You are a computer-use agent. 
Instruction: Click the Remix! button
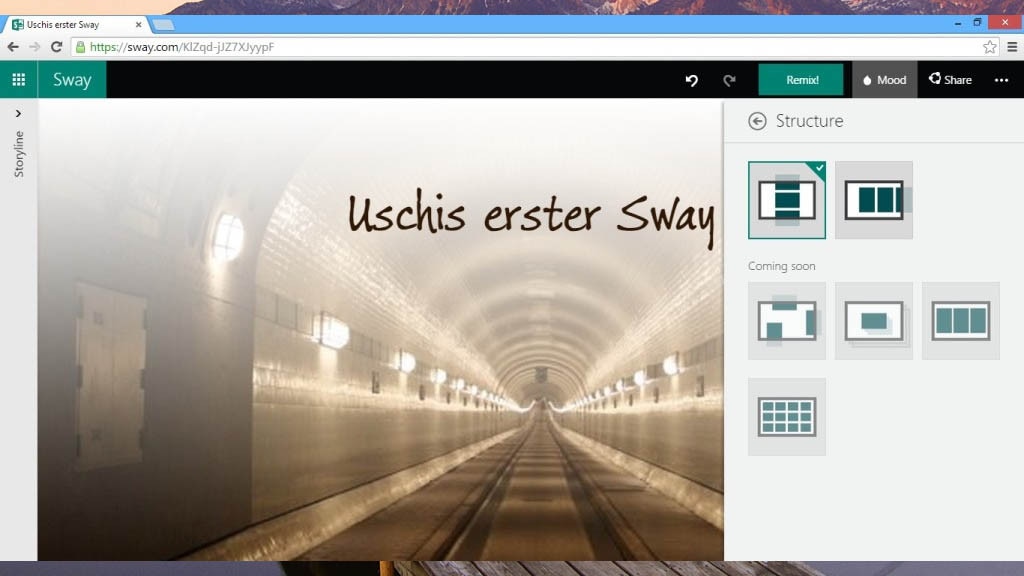point(801,80)
